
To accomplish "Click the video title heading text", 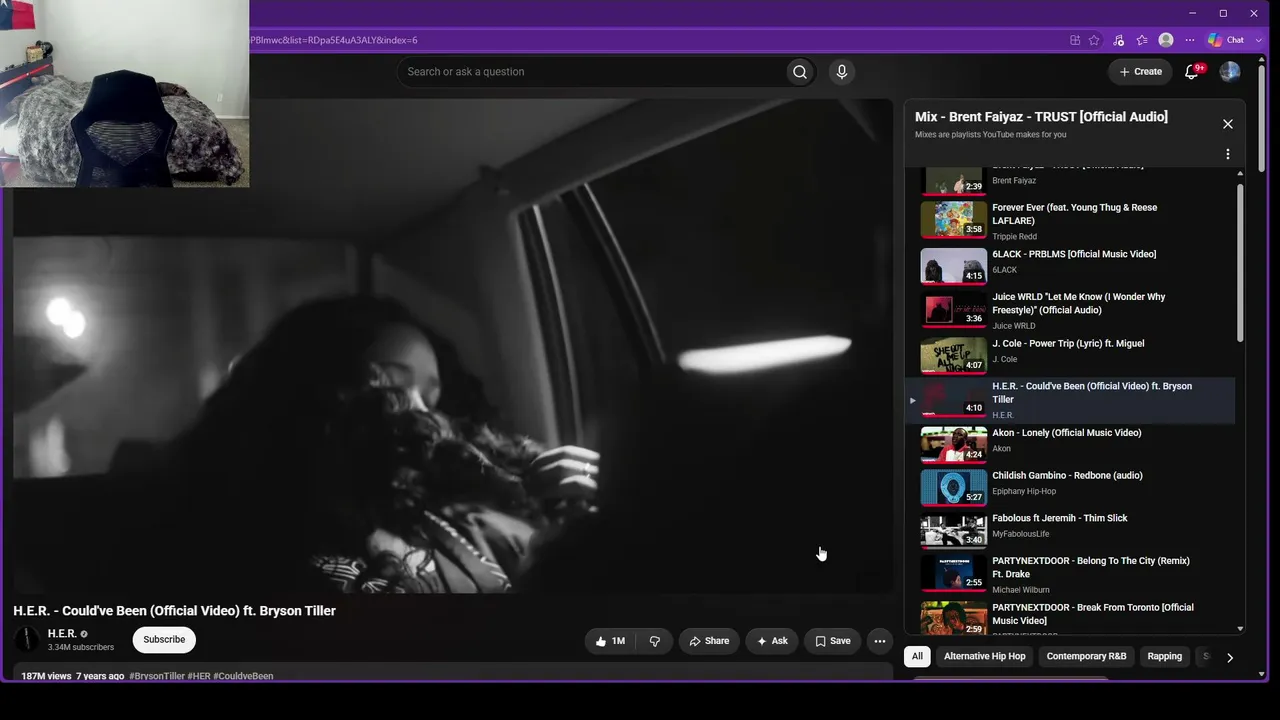I will [174, 611].
